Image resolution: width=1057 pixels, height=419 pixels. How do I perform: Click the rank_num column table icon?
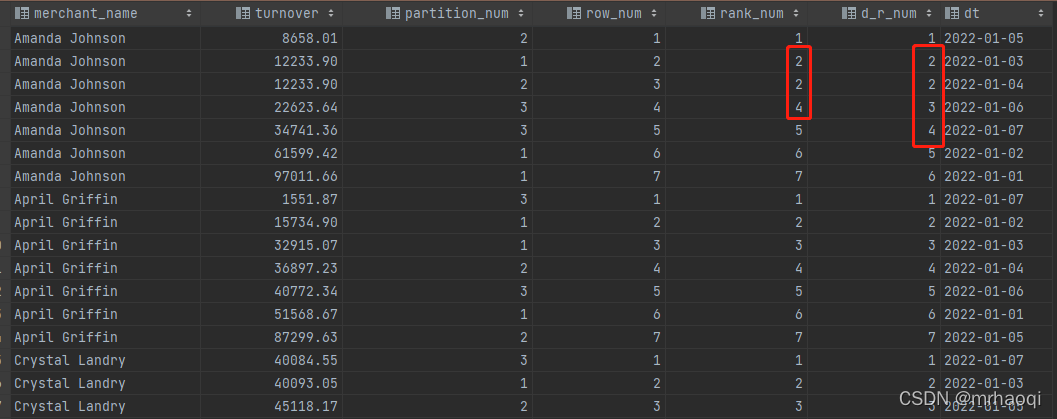(708, 13)
